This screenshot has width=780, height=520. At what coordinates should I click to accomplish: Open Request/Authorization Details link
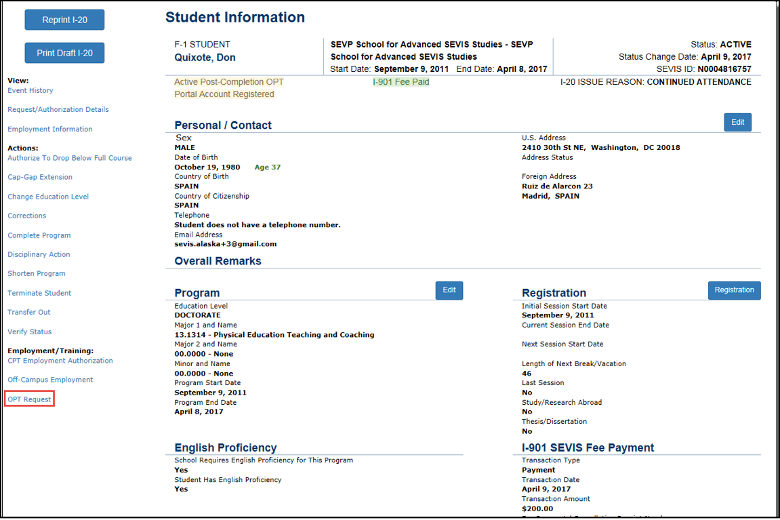tap(58, 109)
